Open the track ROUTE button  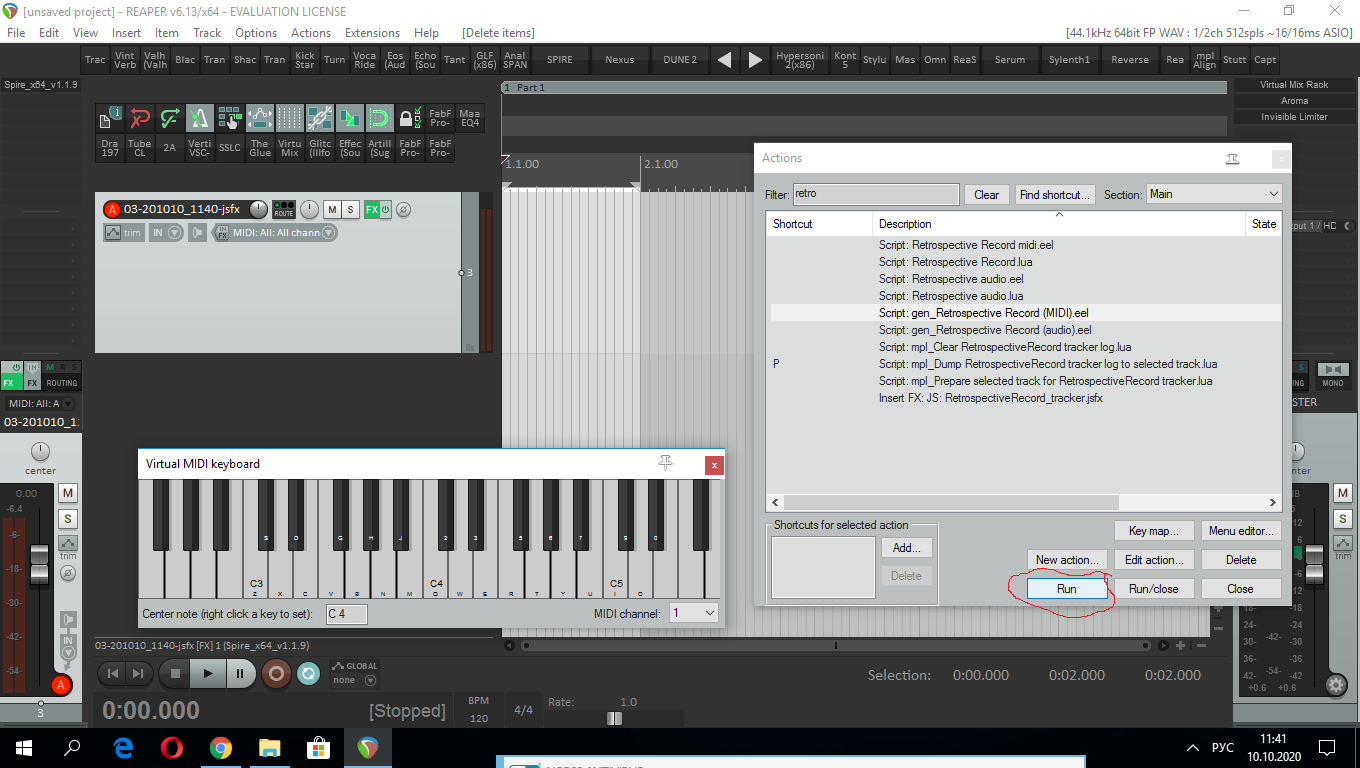point(284,209)
